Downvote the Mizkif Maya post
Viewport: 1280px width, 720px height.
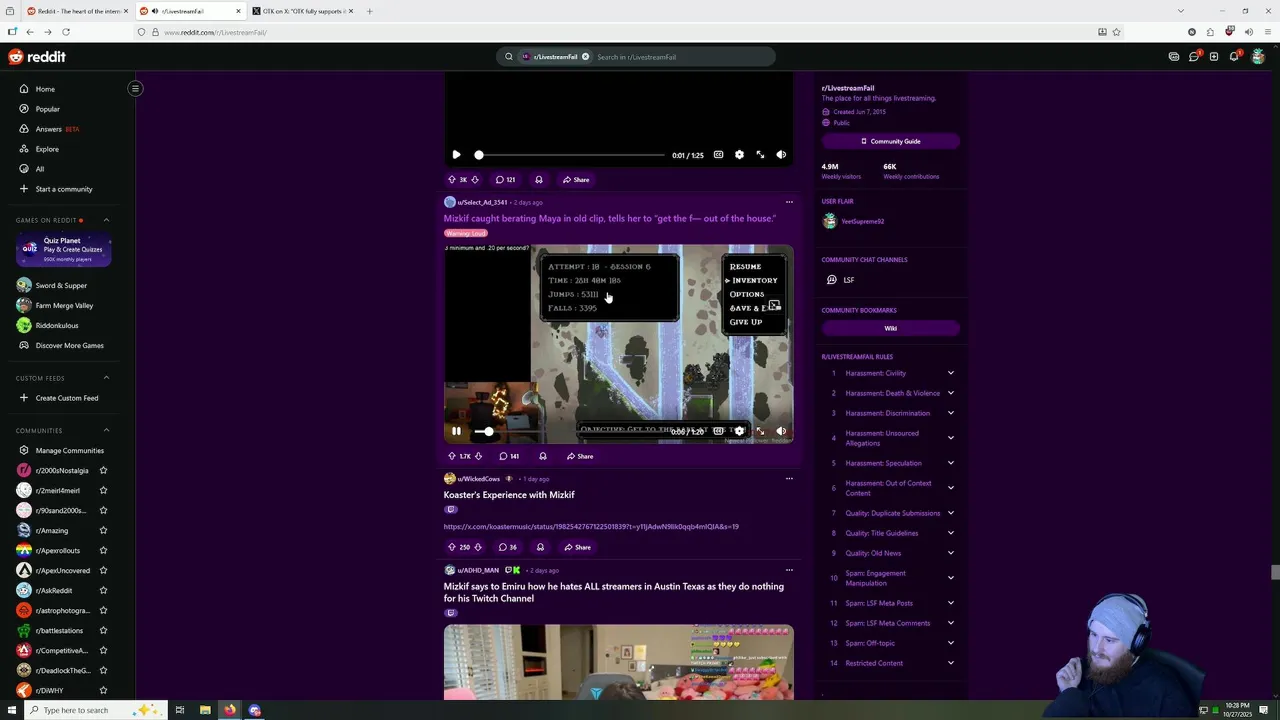pos(478,456)
